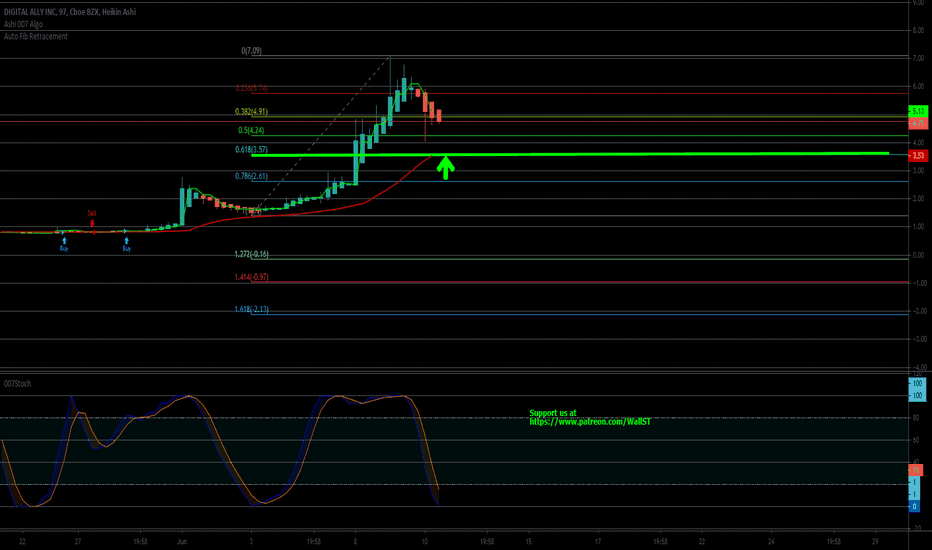Image resolution: width=932 pixels, height=550 pixels.
Task: Click the red 3.57 price tag
Action: pos(918,156)
